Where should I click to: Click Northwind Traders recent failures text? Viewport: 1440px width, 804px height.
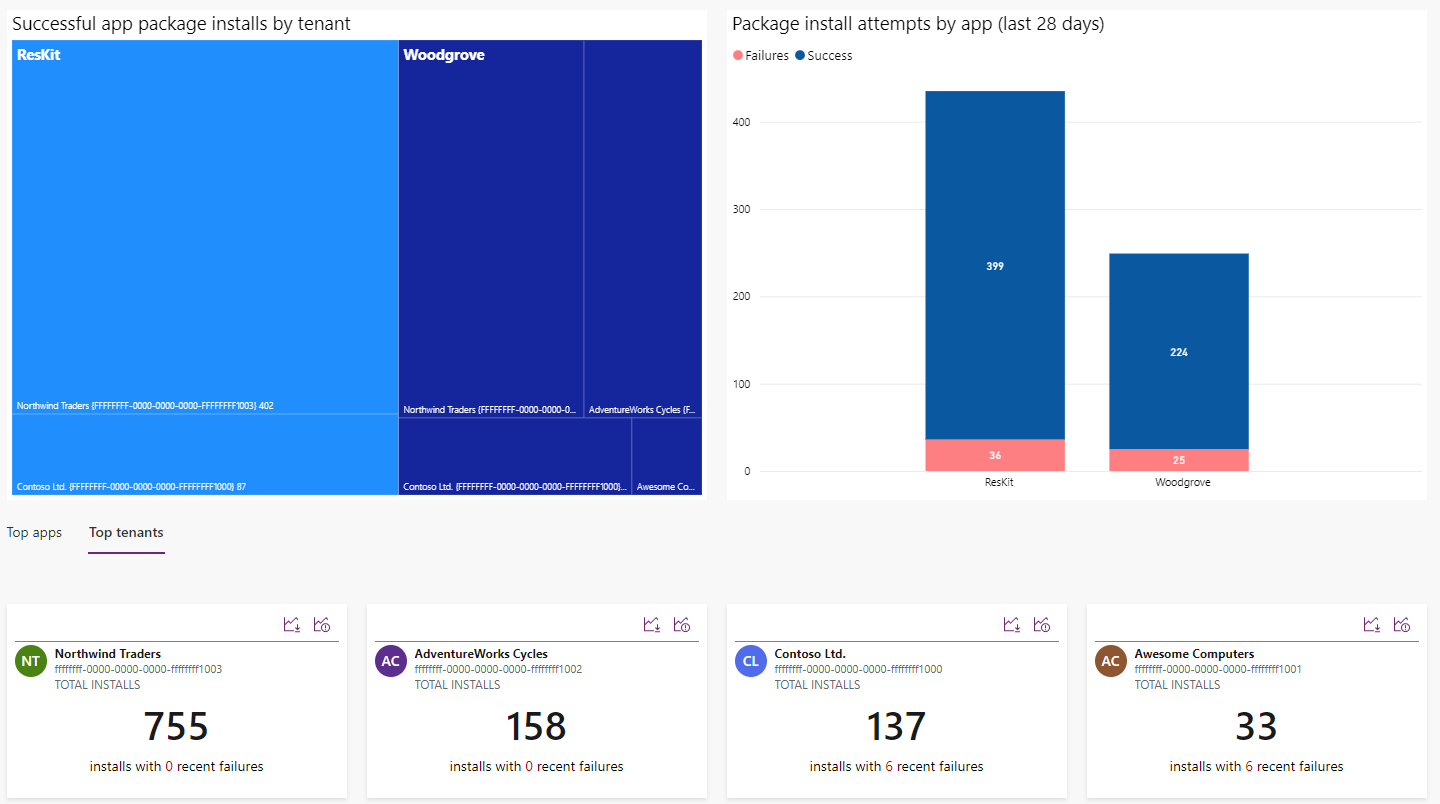click(x=176, y=767)
